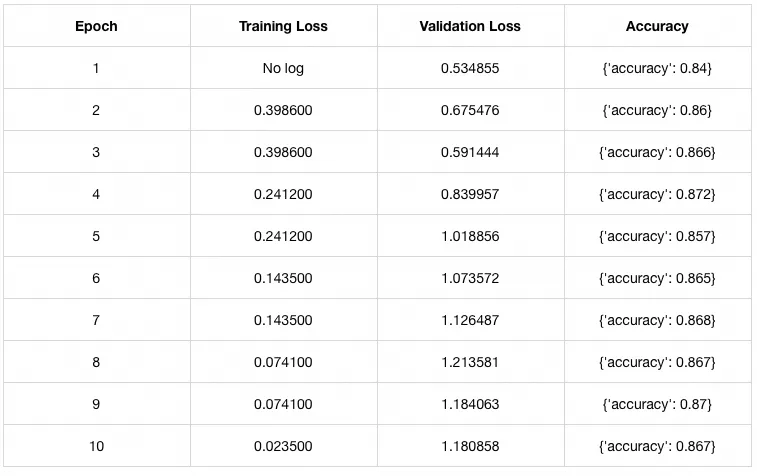
Task: Select the accuracy 0.868 cell
Action: click(x=657, y=320)
